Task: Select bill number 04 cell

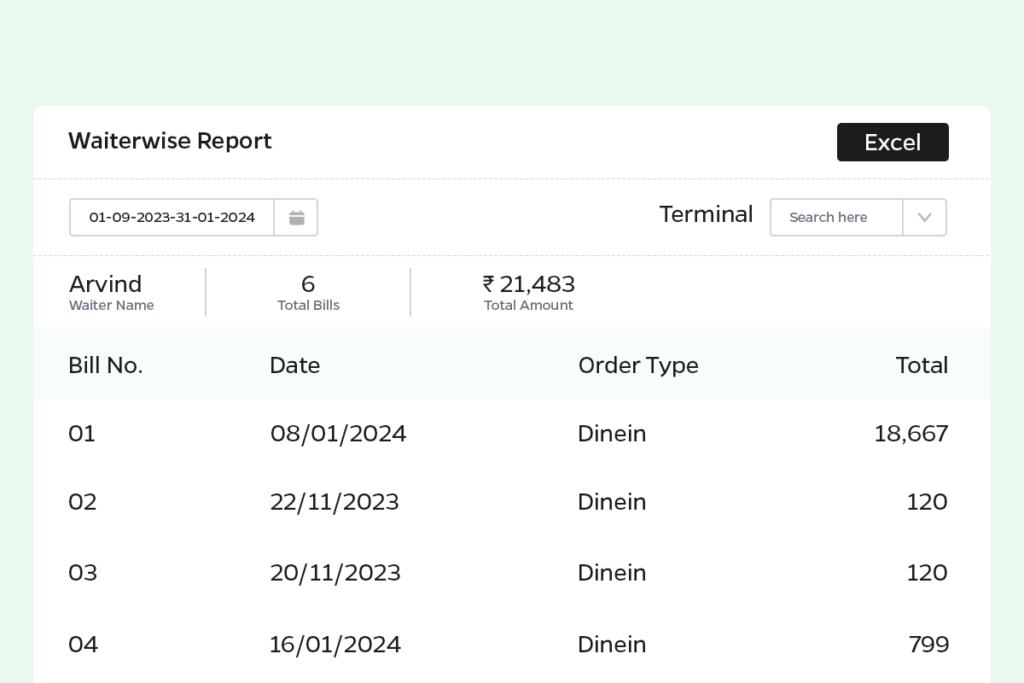Action: click(83, 644)
